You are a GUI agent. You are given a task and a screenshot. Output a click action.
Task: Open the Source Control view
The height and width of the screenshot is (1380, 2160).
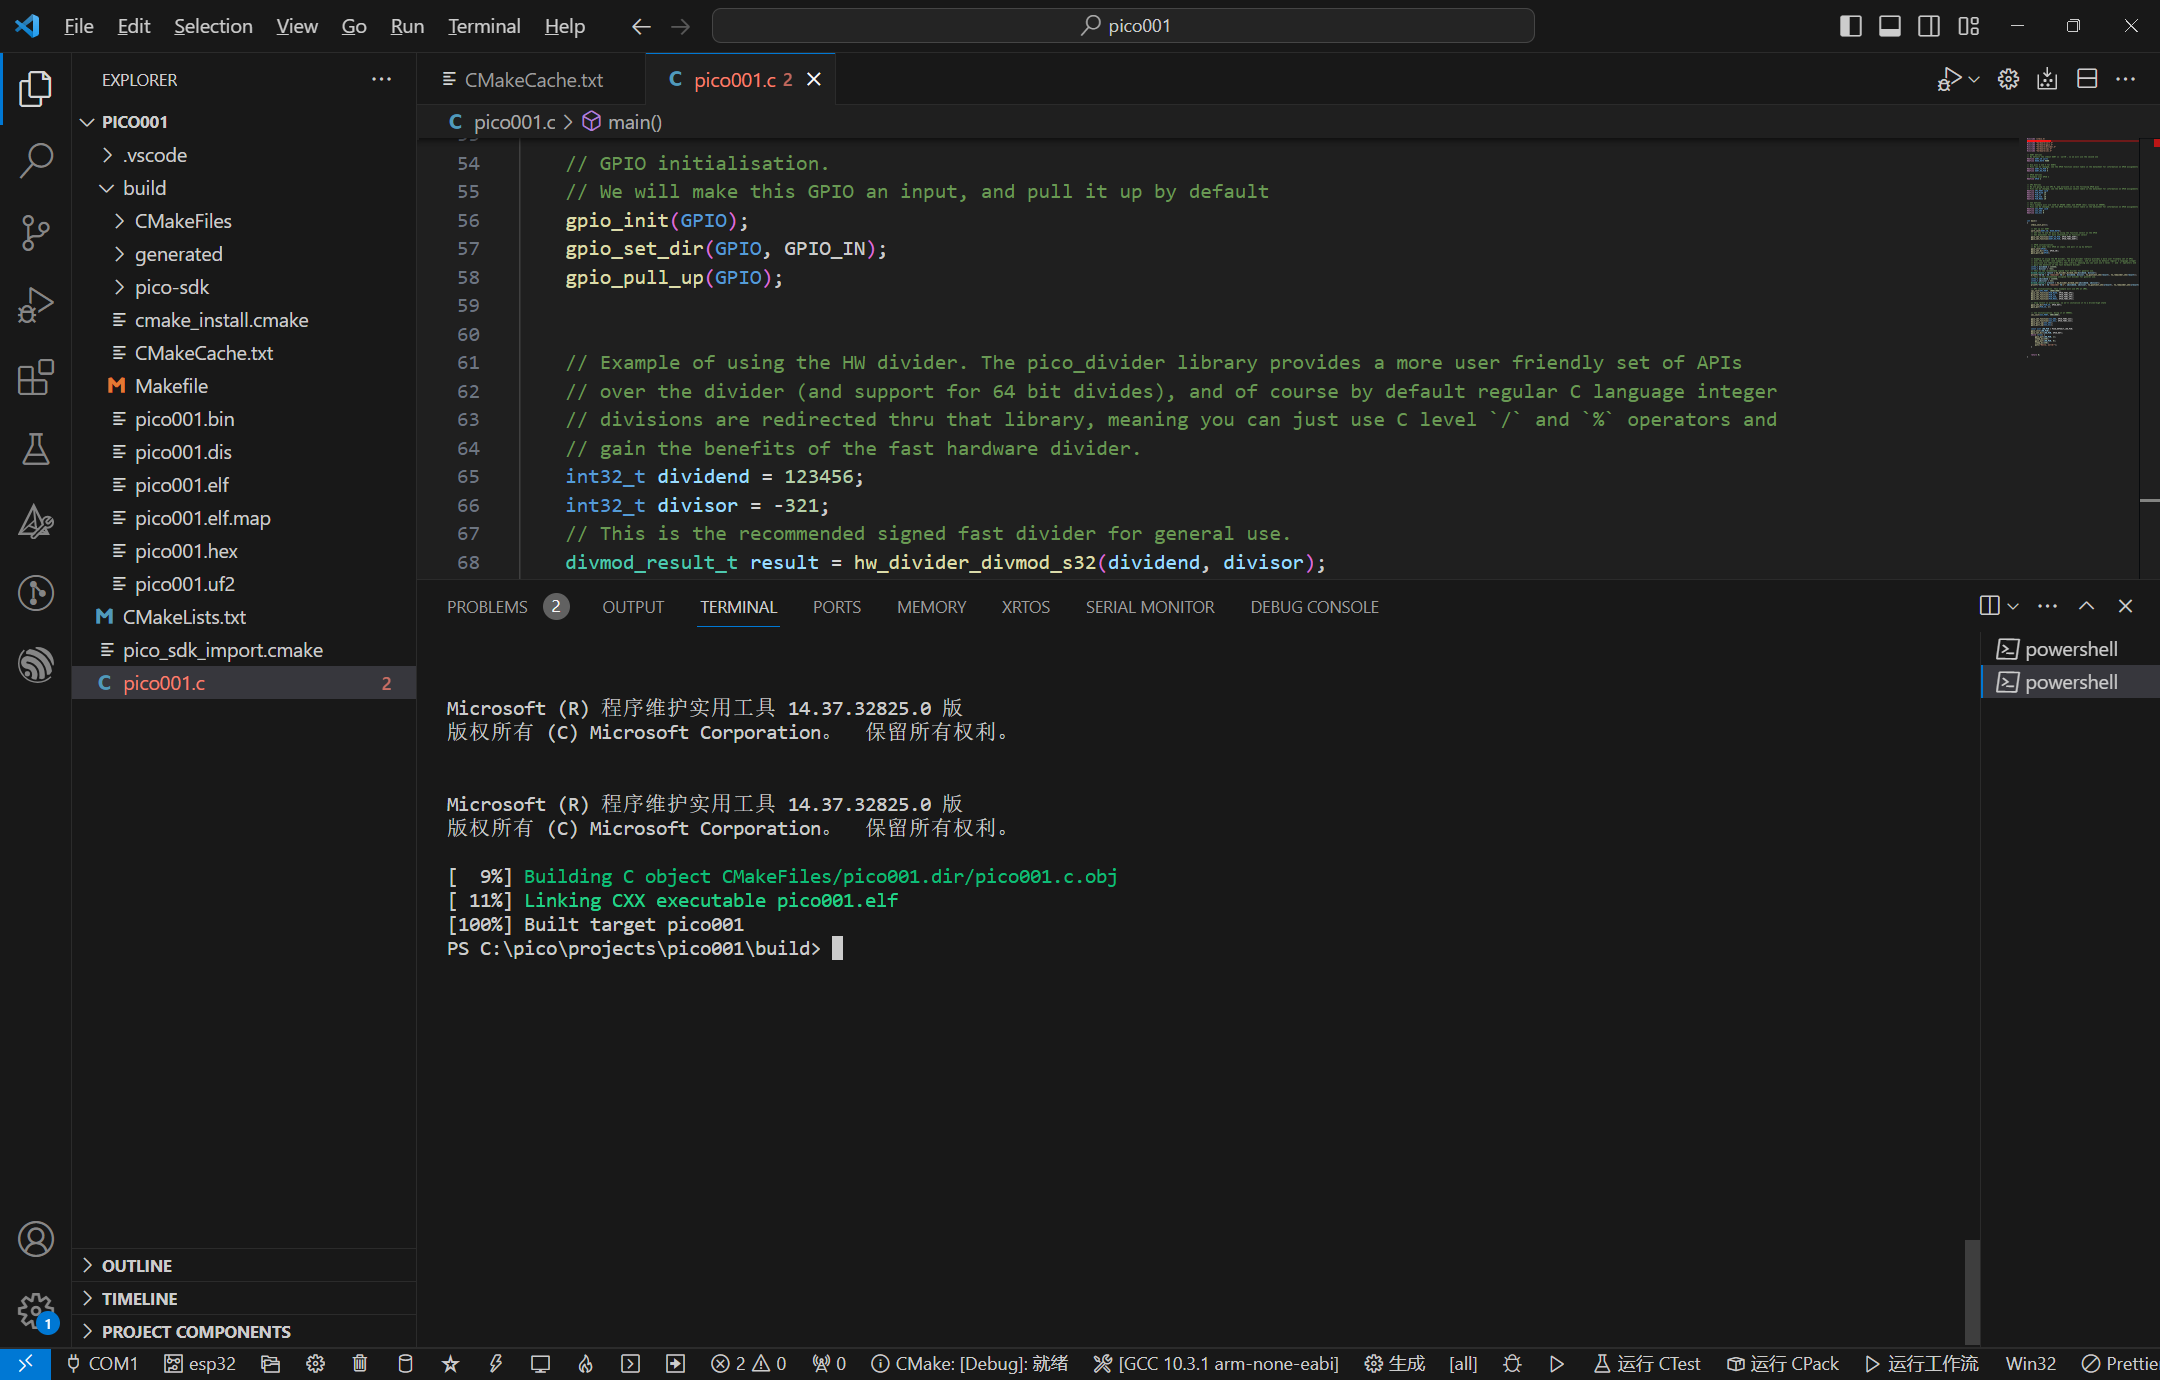(x=36, y=232)
